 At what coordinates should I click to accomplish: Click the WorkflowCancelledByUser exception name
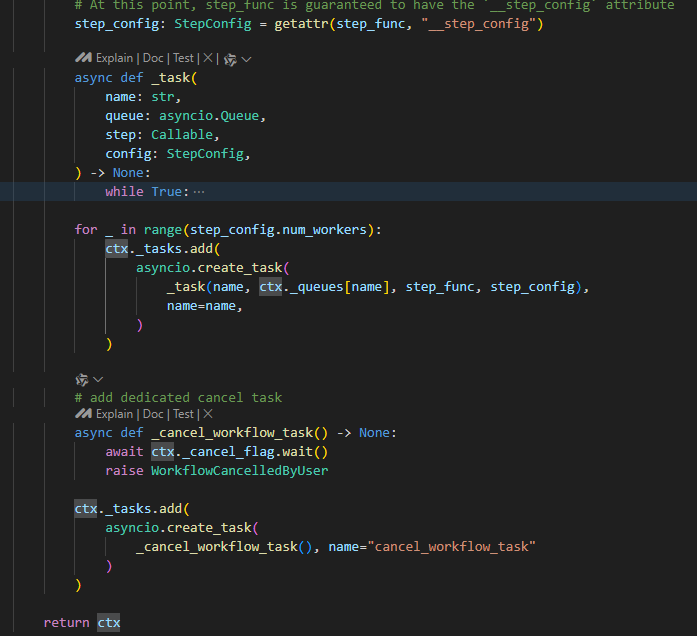(240, 471)
